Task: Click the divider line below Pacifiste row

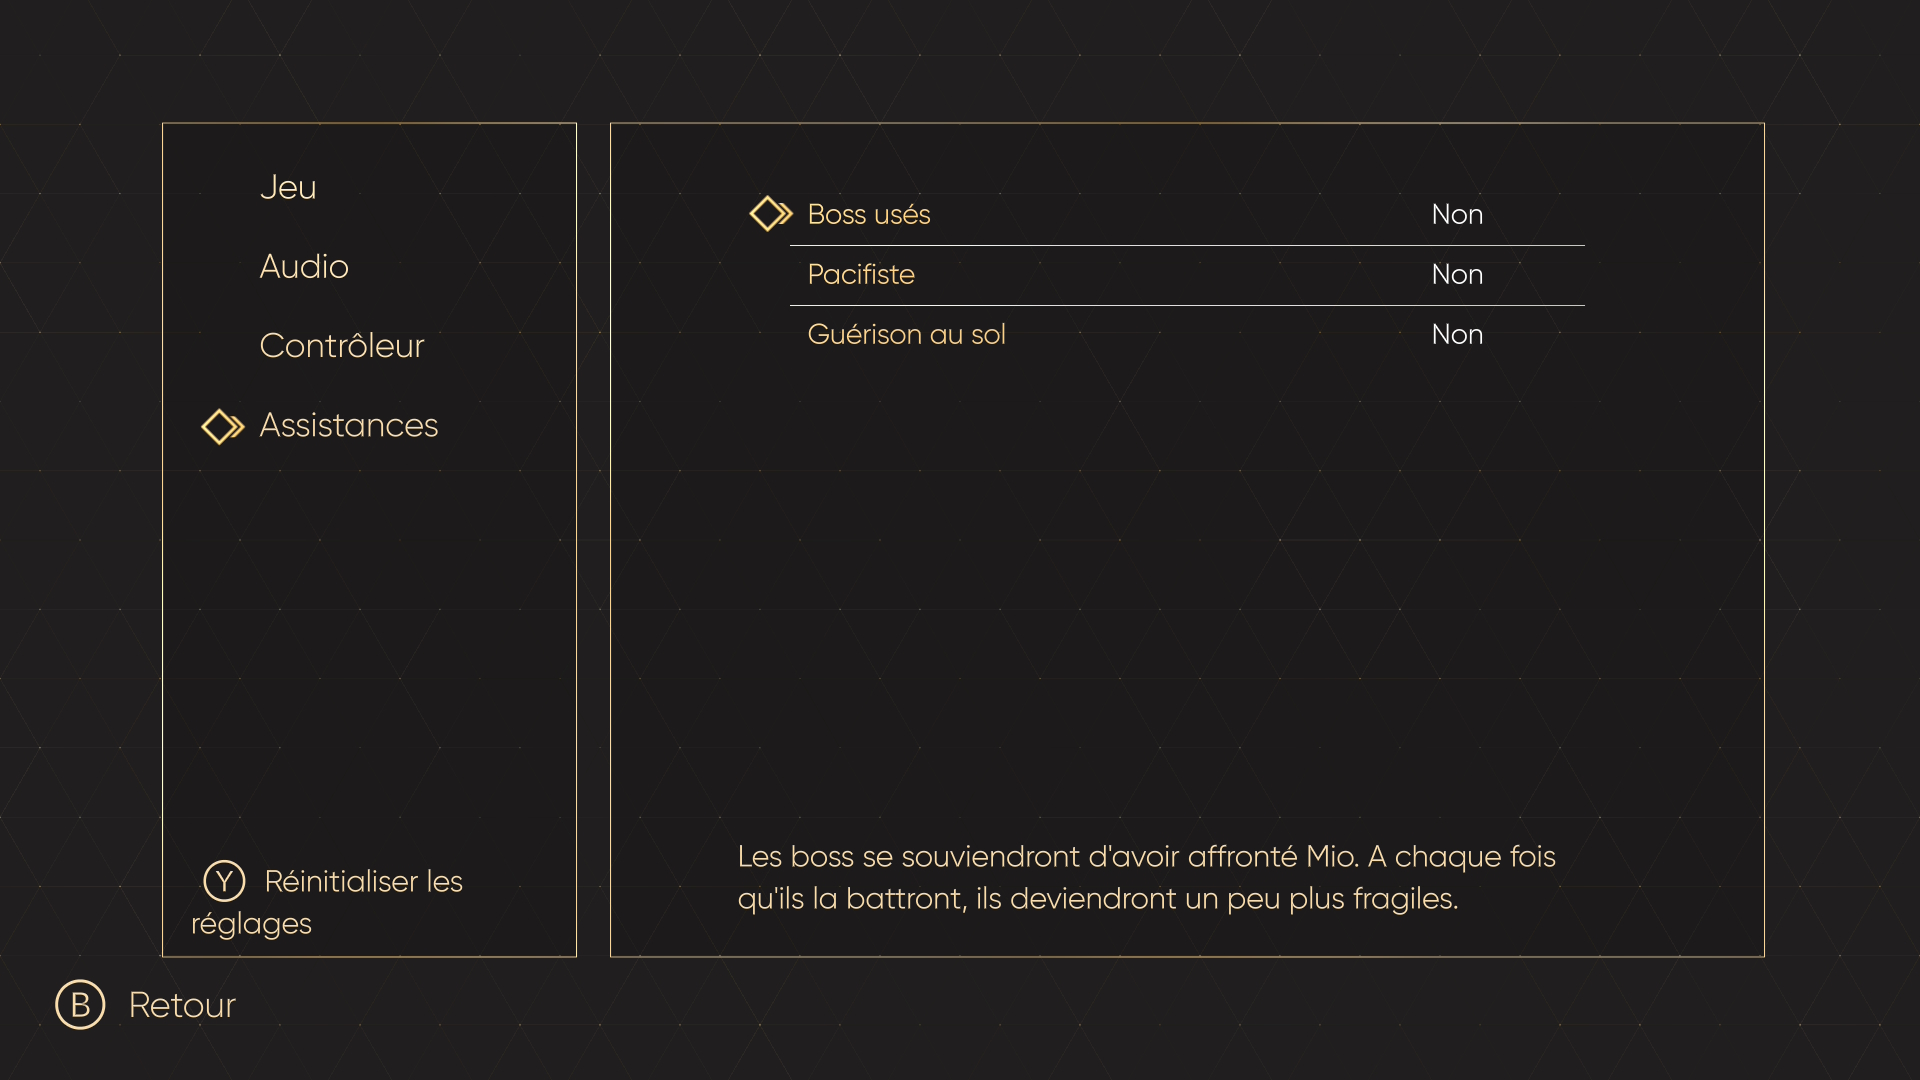Action: click(1187, 305)
